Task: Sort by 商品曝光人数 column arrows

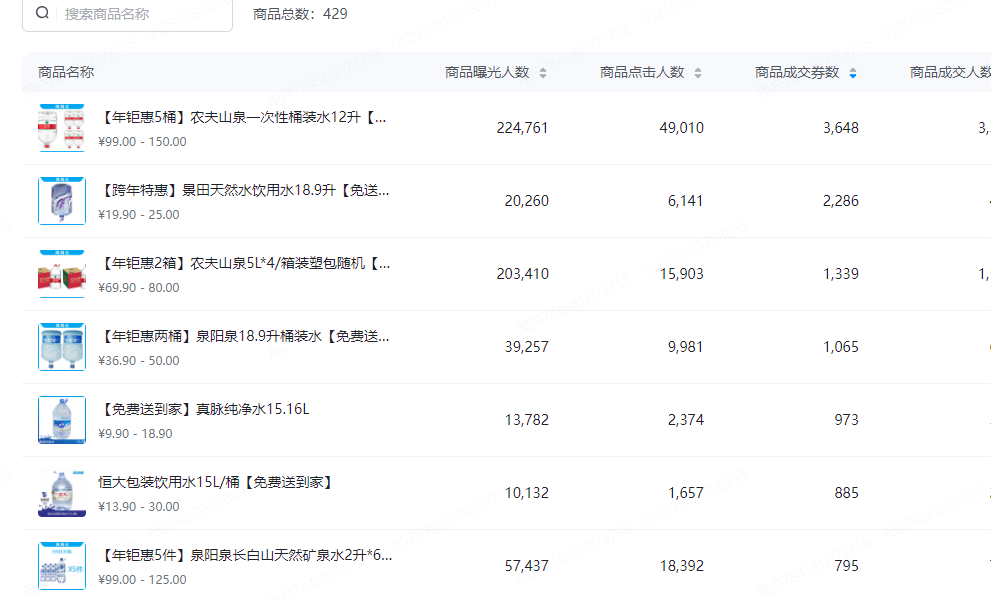Action: [x=543, y=73]
